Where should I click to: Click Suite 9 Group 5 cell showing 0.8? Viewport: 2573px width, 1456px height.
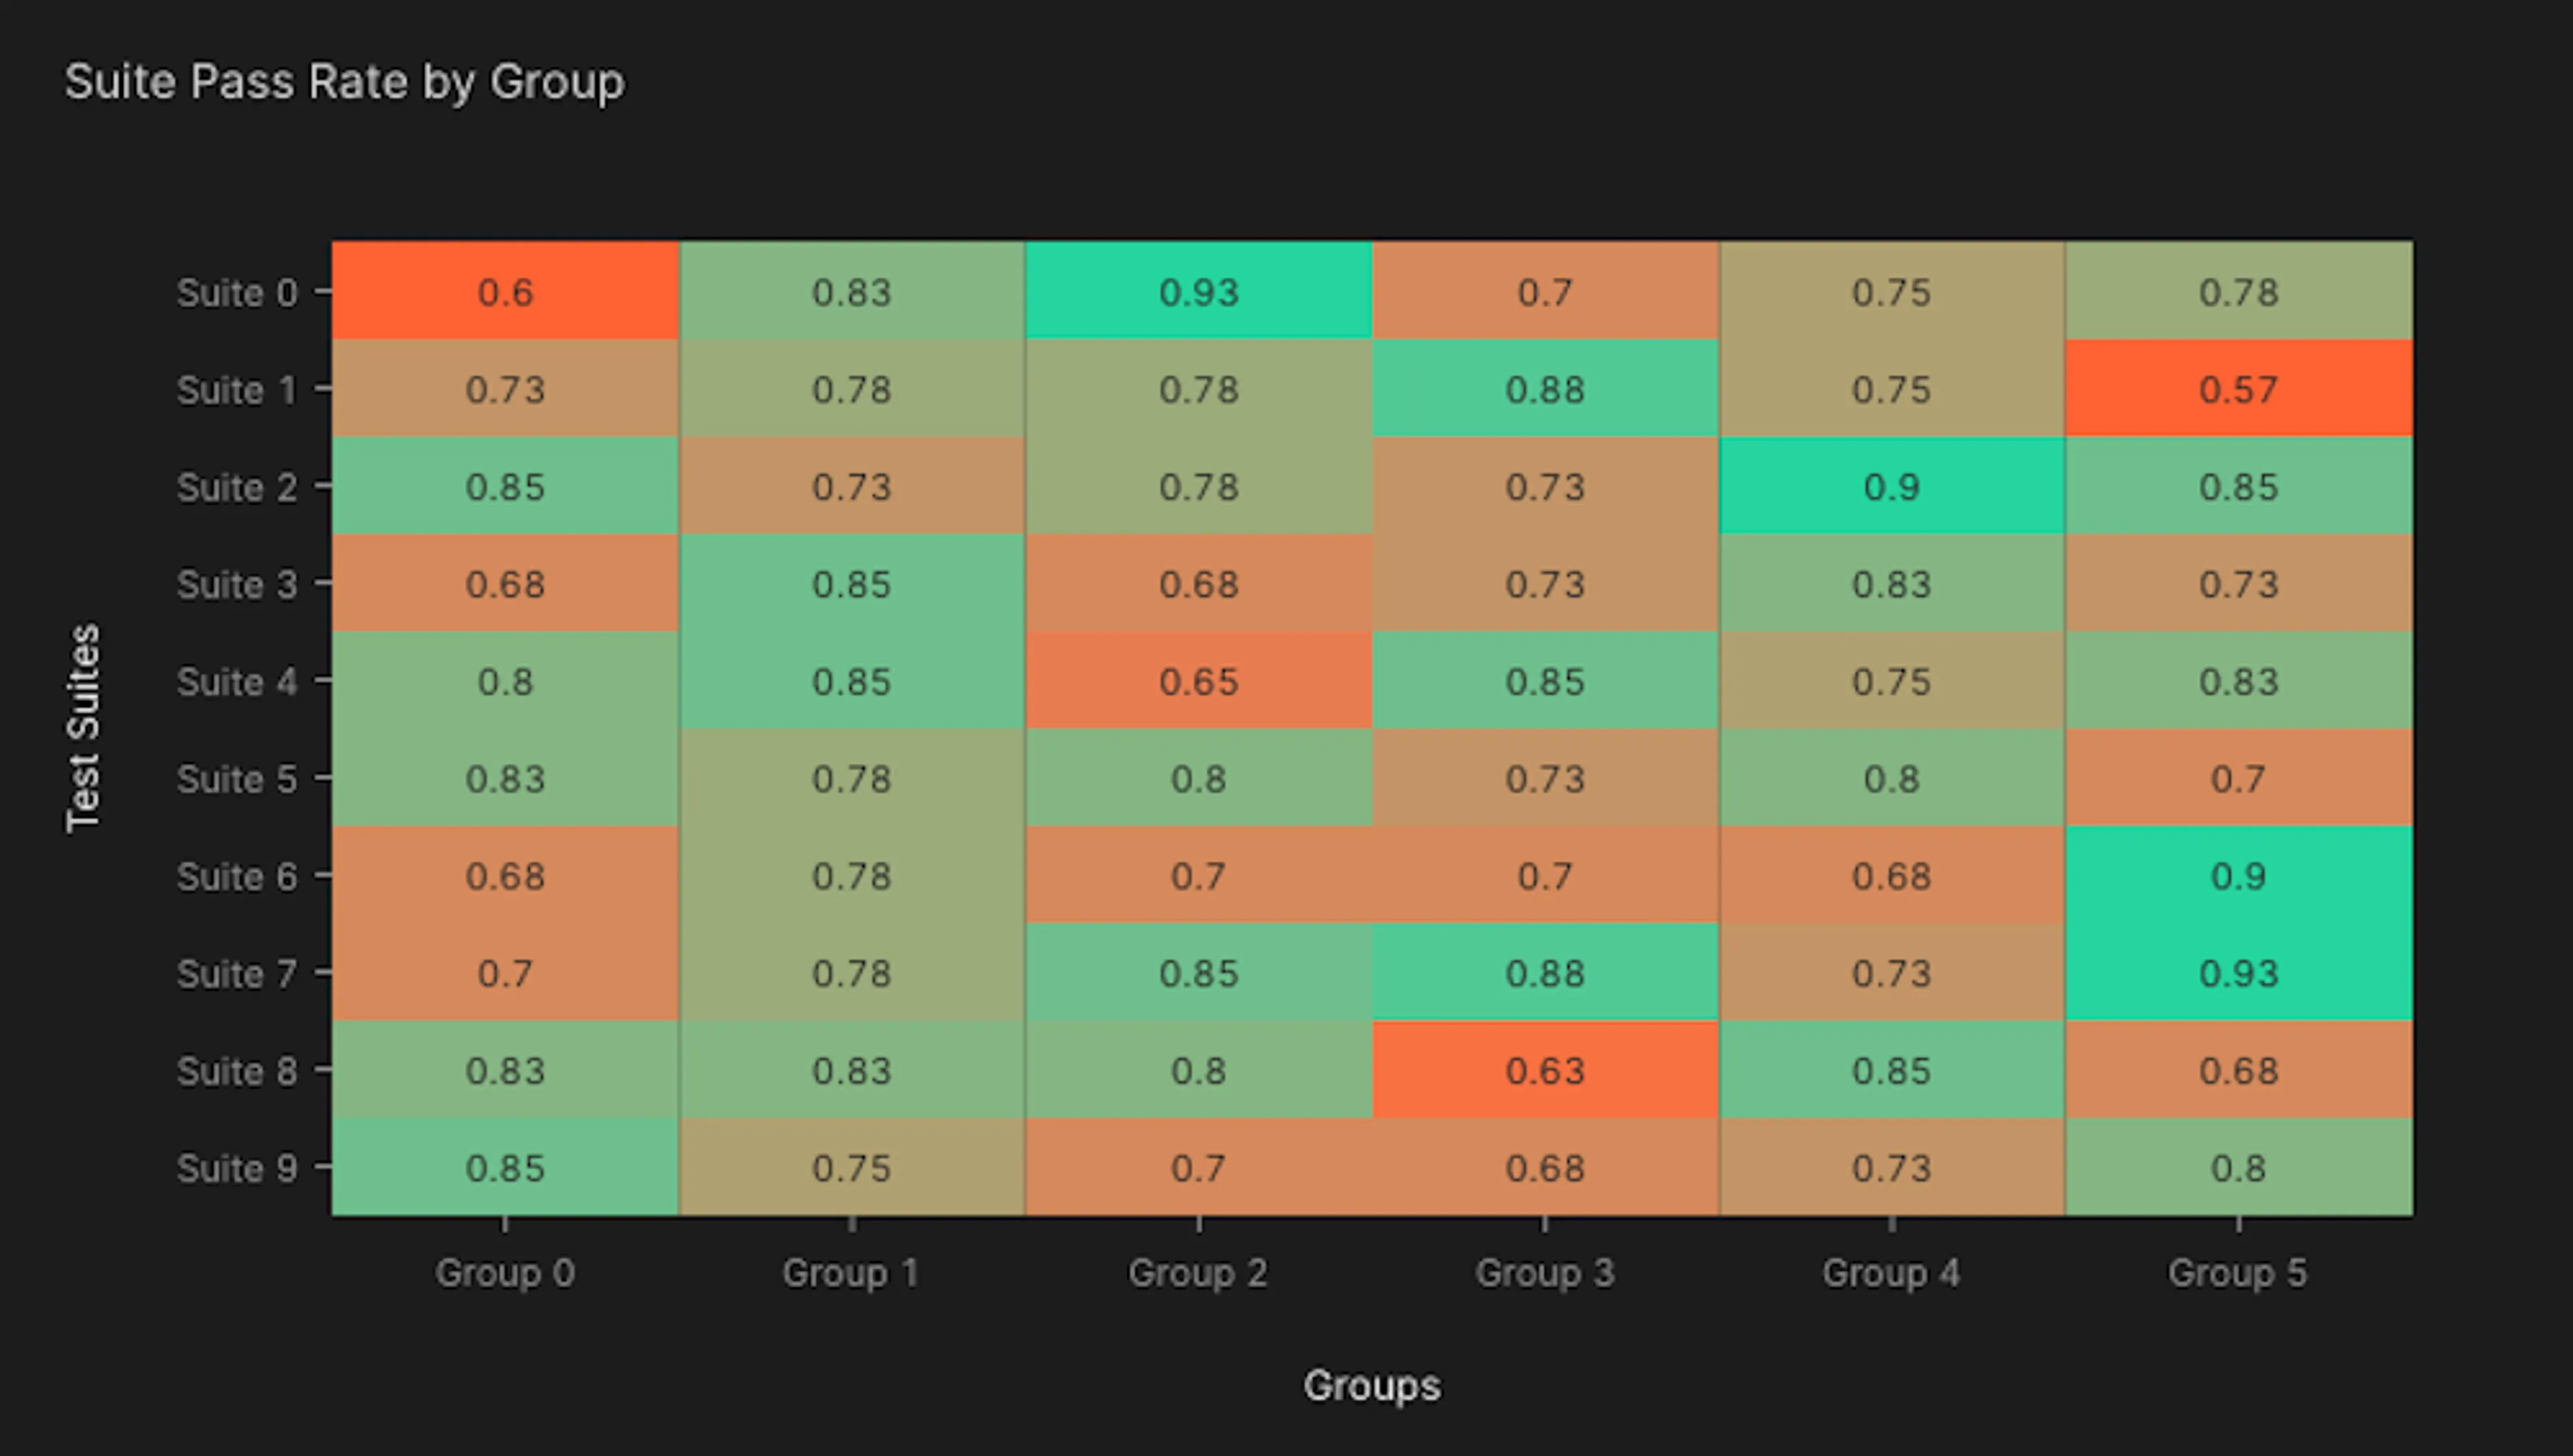pos(2239,1167)
